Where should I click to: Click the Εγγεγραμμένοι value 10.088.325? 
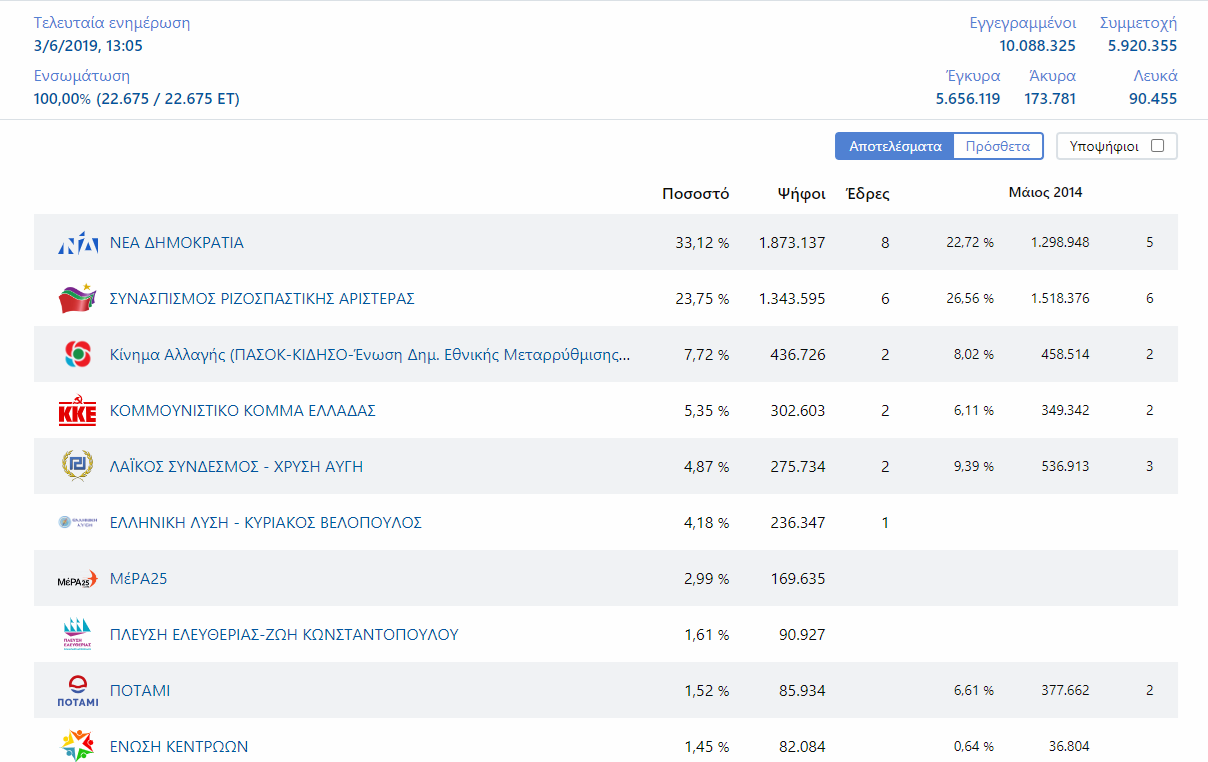[1037, 46]
